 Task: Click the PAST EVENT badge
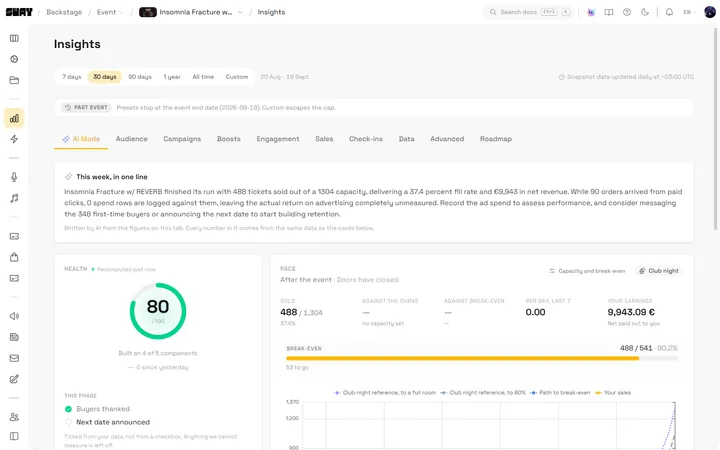86,107
